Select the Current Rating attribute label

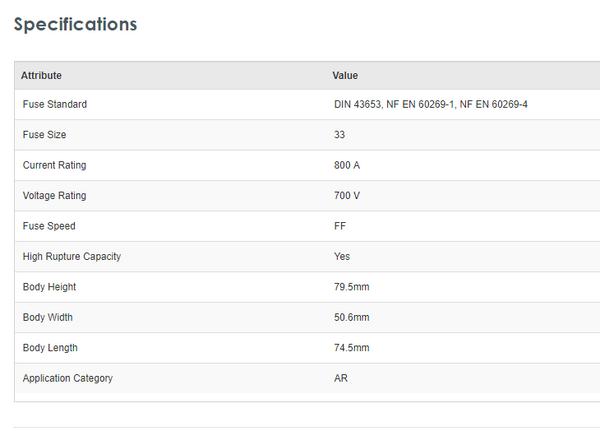(54, 165)
